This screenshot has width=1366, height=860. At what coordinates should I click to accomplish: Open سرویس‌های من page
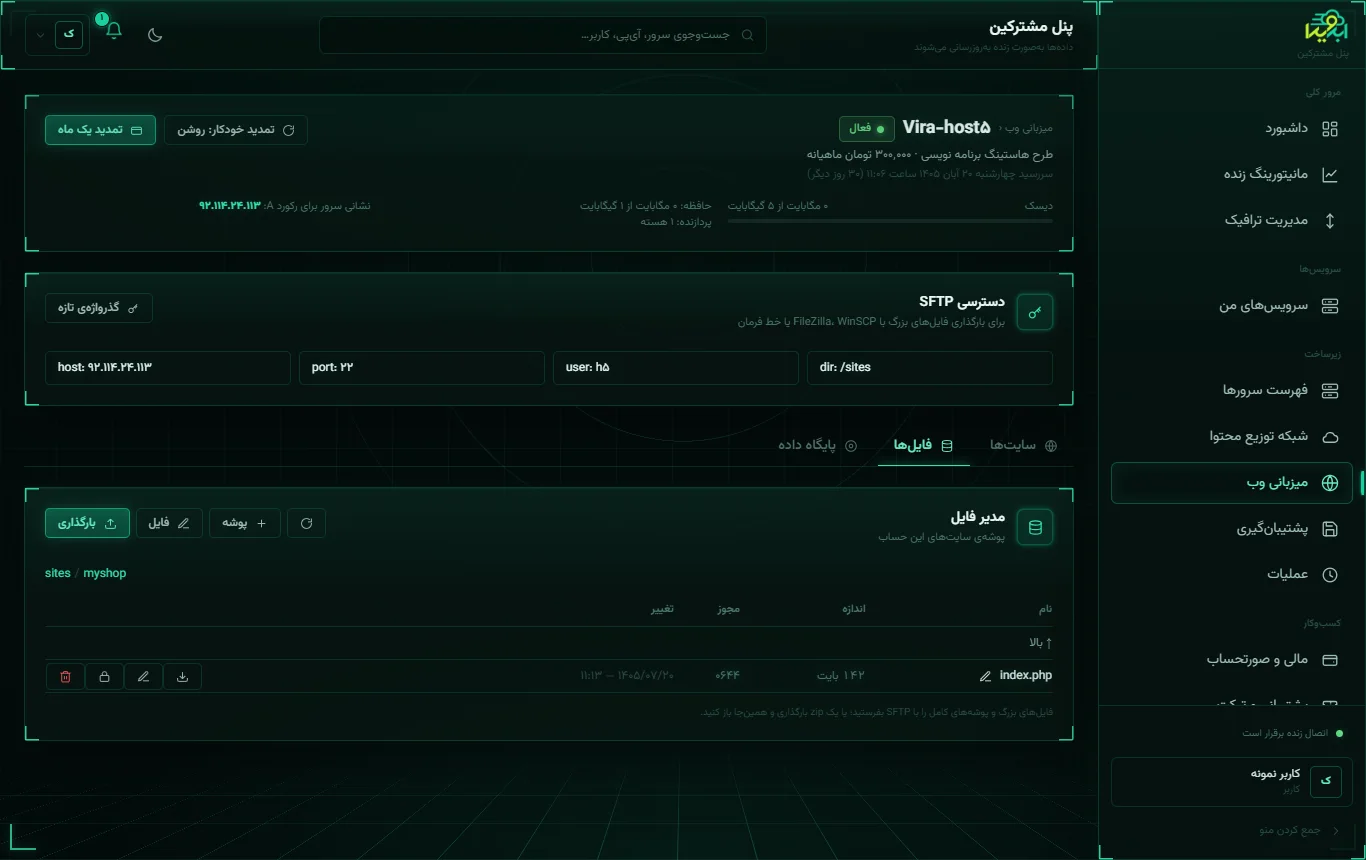pos(1231,306)
